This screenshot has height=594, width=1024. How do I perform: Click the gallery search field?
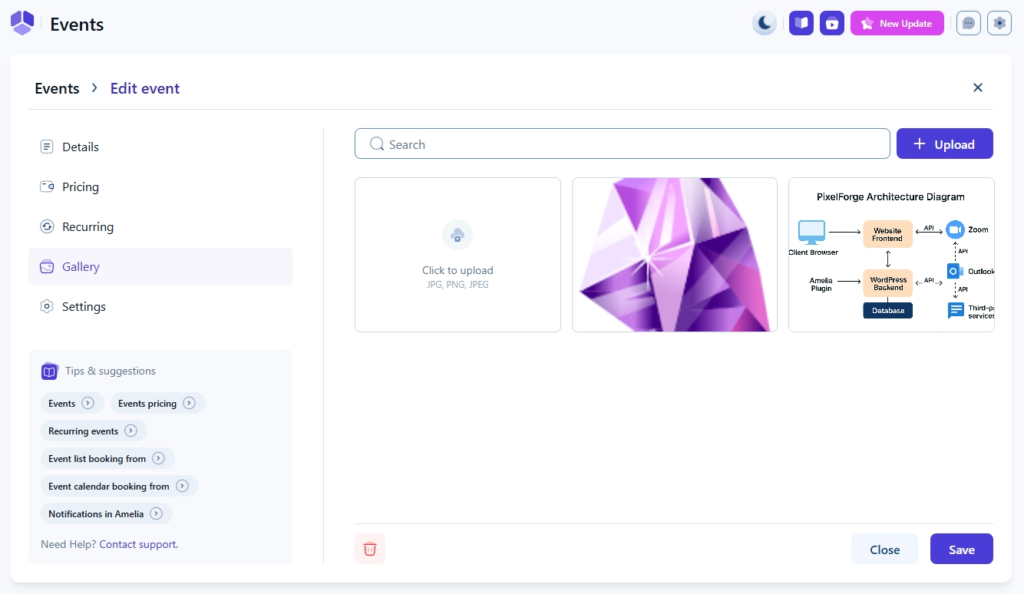622,144
